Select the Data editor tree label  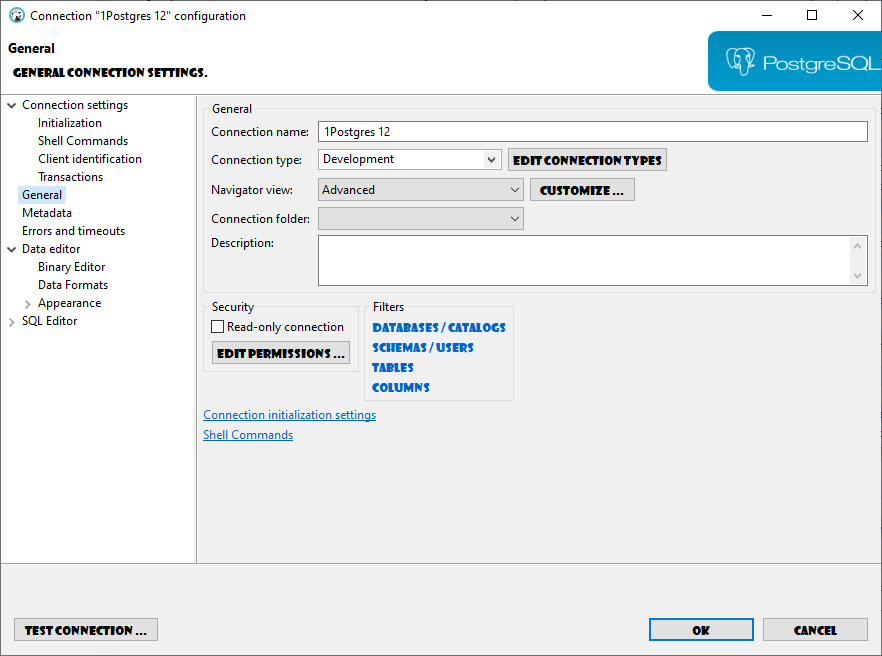coord(51,249)
